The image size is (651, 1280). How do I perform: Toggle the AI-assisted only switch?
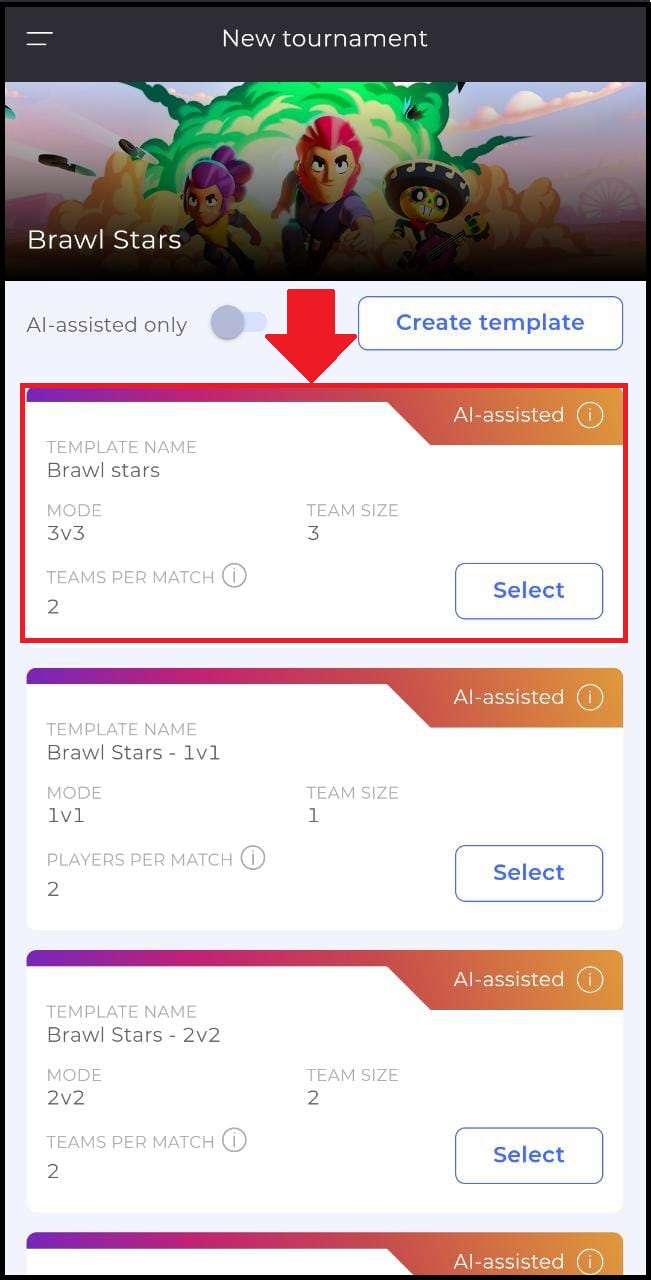239,322
